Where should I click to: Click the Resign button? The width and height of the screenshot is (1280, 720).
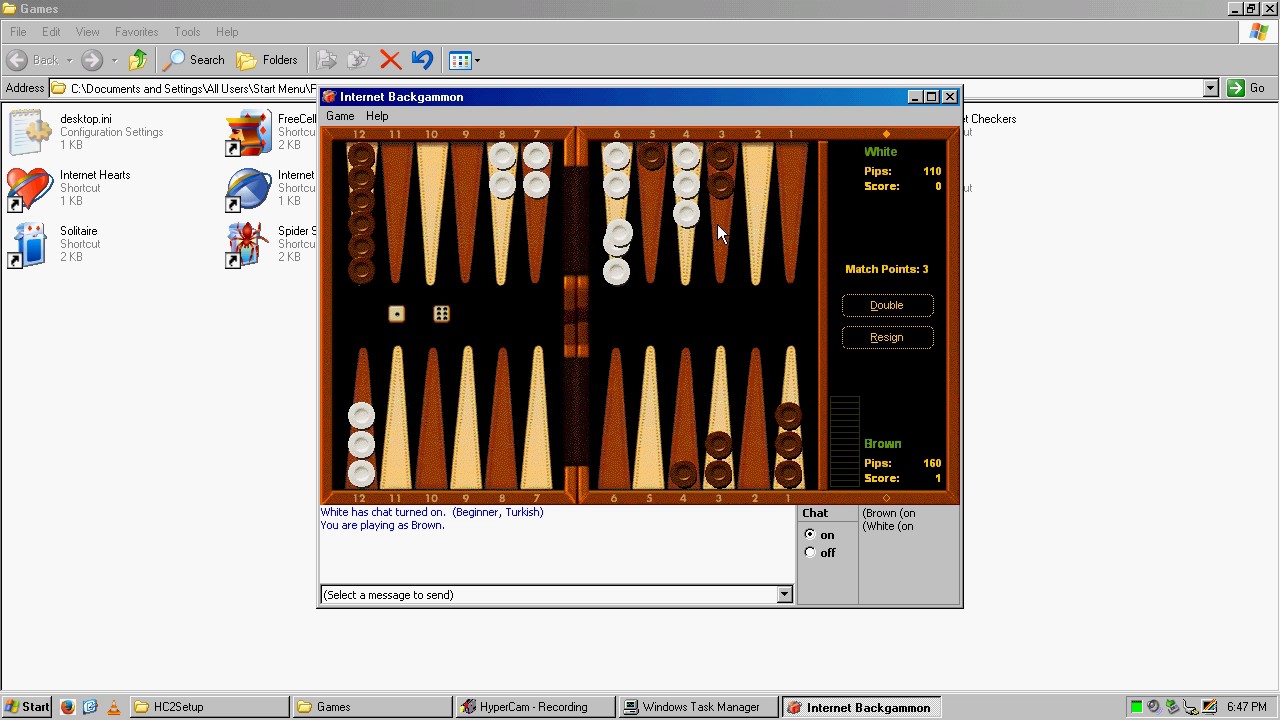[887, 337]
